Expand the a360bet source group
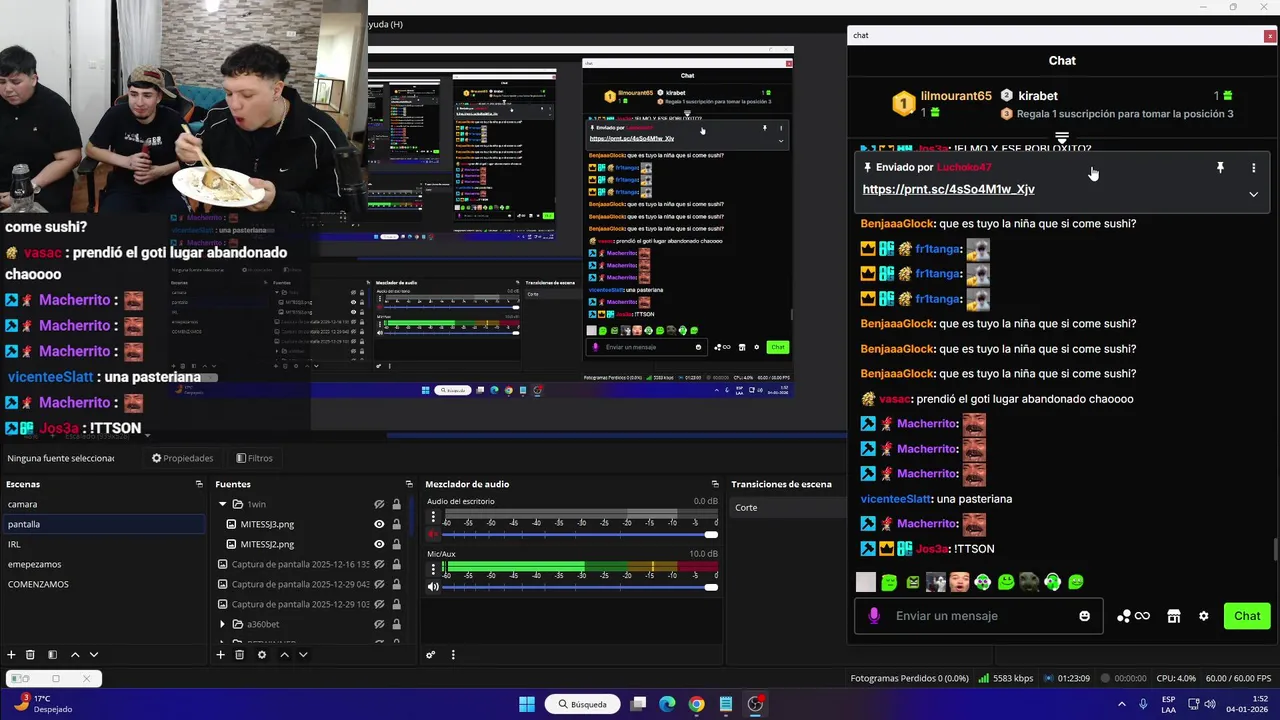This screenshot has width=1280, height=720. pyautogui.click(x=222, y=624)
